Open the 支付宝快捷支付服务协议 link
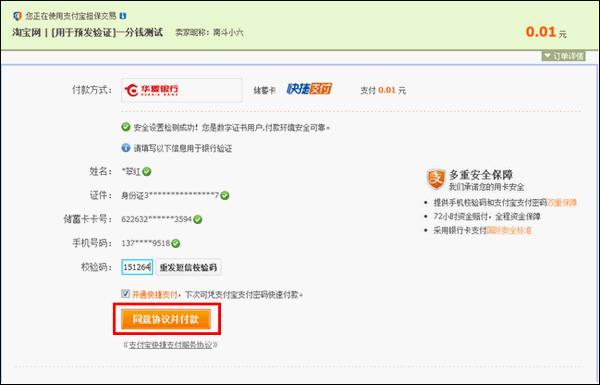The image size is (600, 385). pos(171,345)
